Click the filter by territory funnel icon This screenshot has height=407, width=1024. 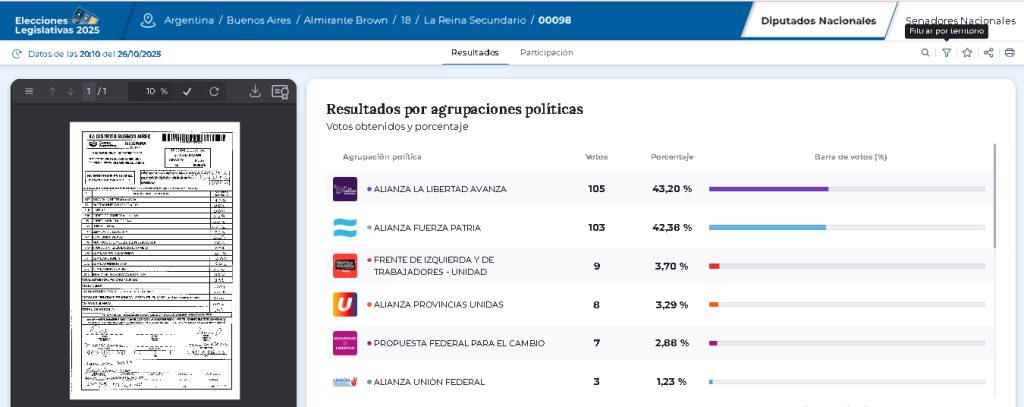[x=946, y=53]
